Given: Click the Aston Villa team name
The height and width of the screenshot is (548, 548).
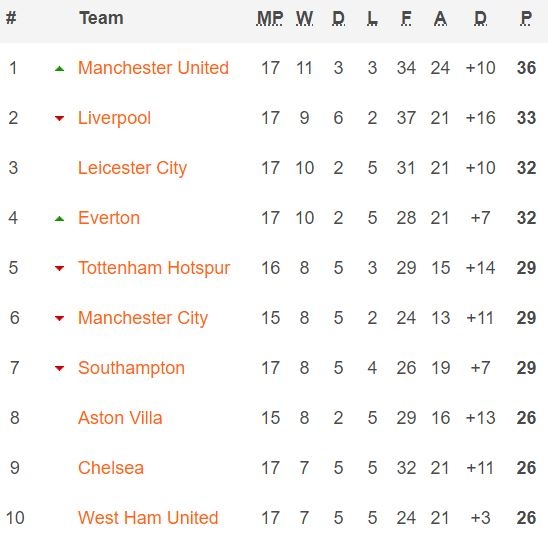Looking at the screenshot, I should pos(120,418).
